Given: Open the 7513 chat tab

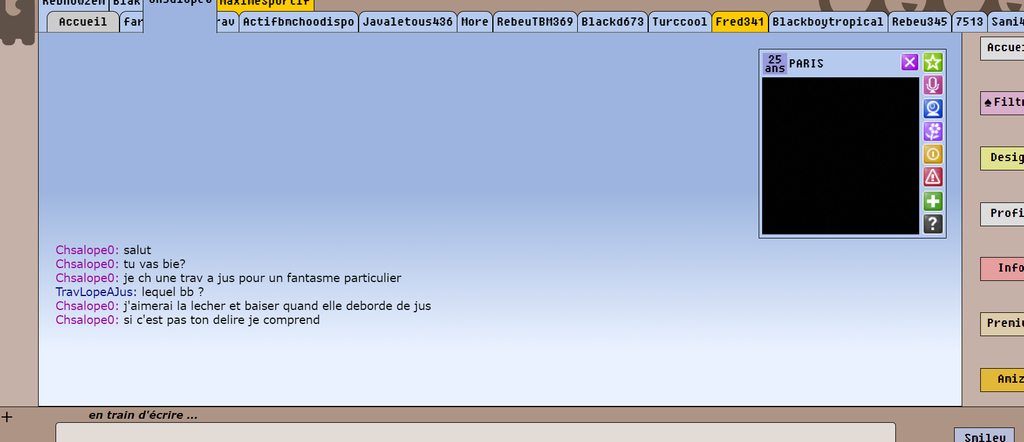Looking at the screenshot, I should pos(969,22).
